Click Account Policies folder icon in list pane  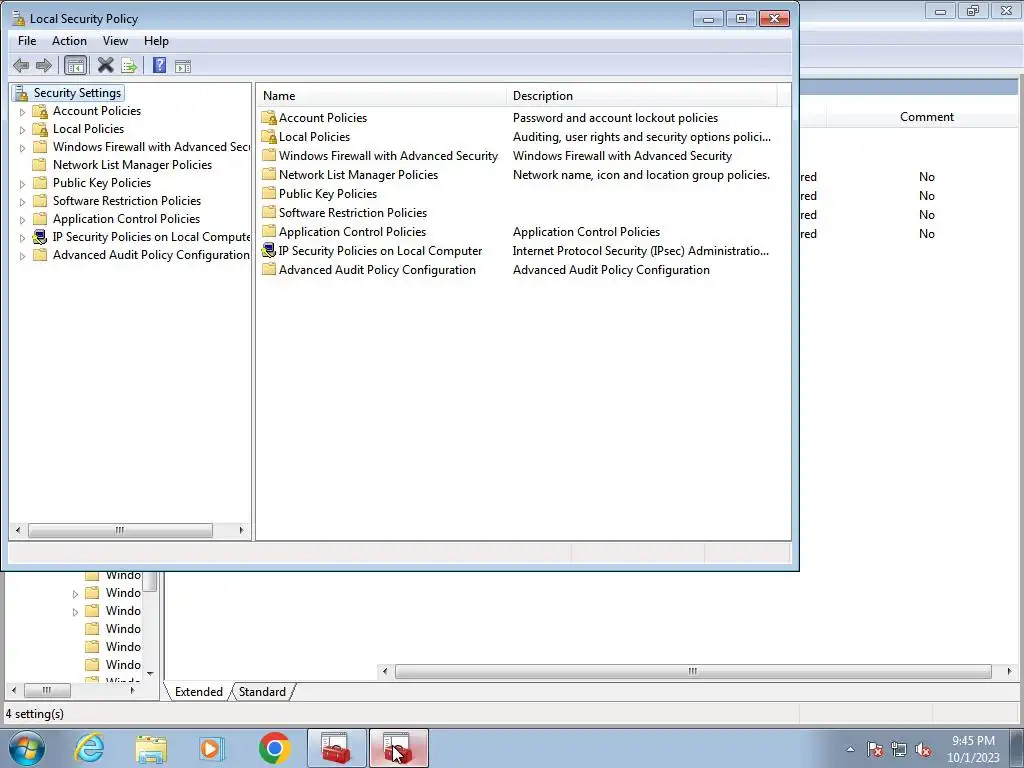[x=268, y=118]
